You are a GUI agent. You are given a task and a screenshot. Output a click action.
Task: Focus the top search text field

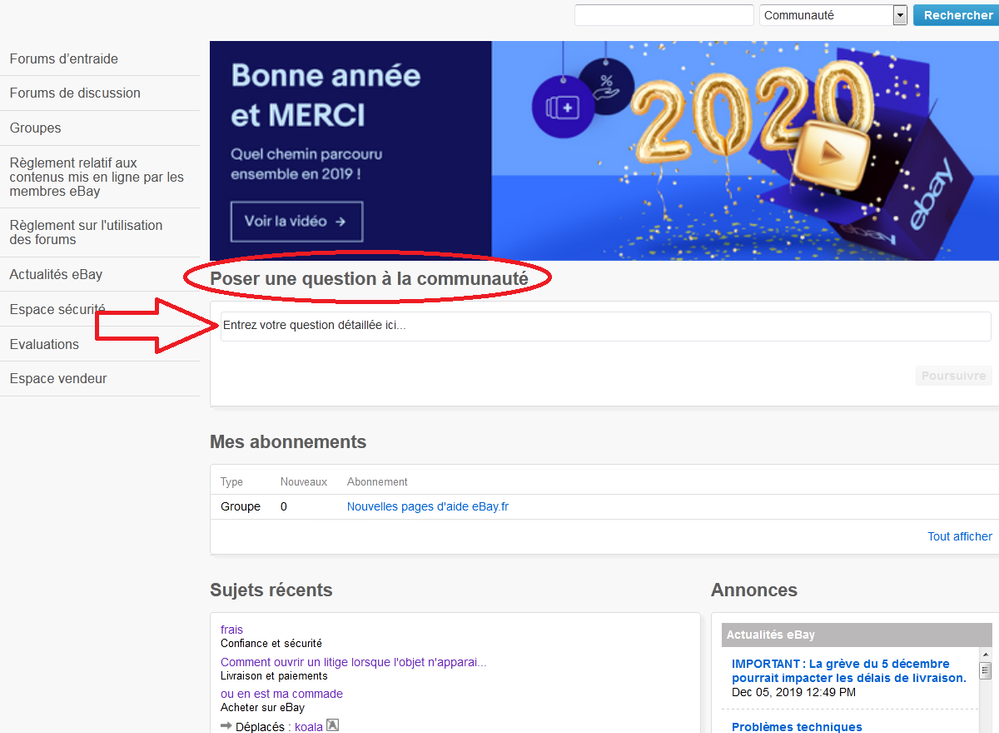pos(664,15)
